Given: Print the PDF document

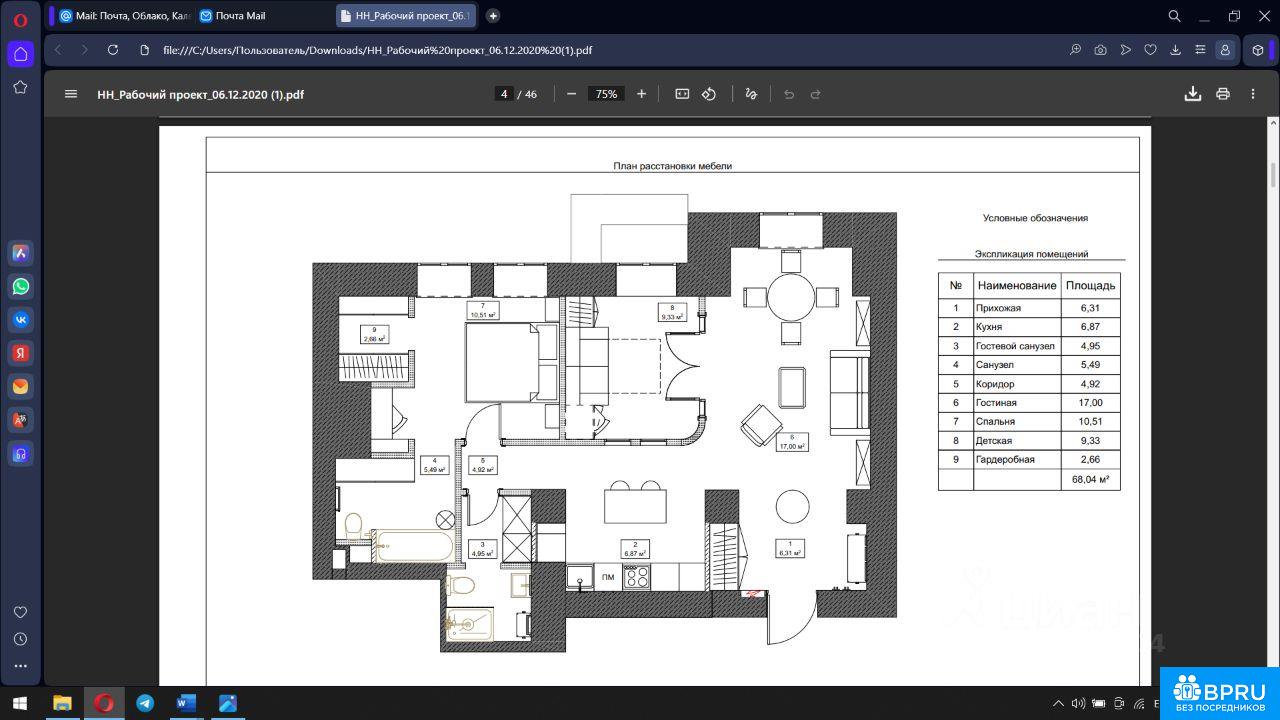Looking at the screenshot, I should [x=1222, y=94].
